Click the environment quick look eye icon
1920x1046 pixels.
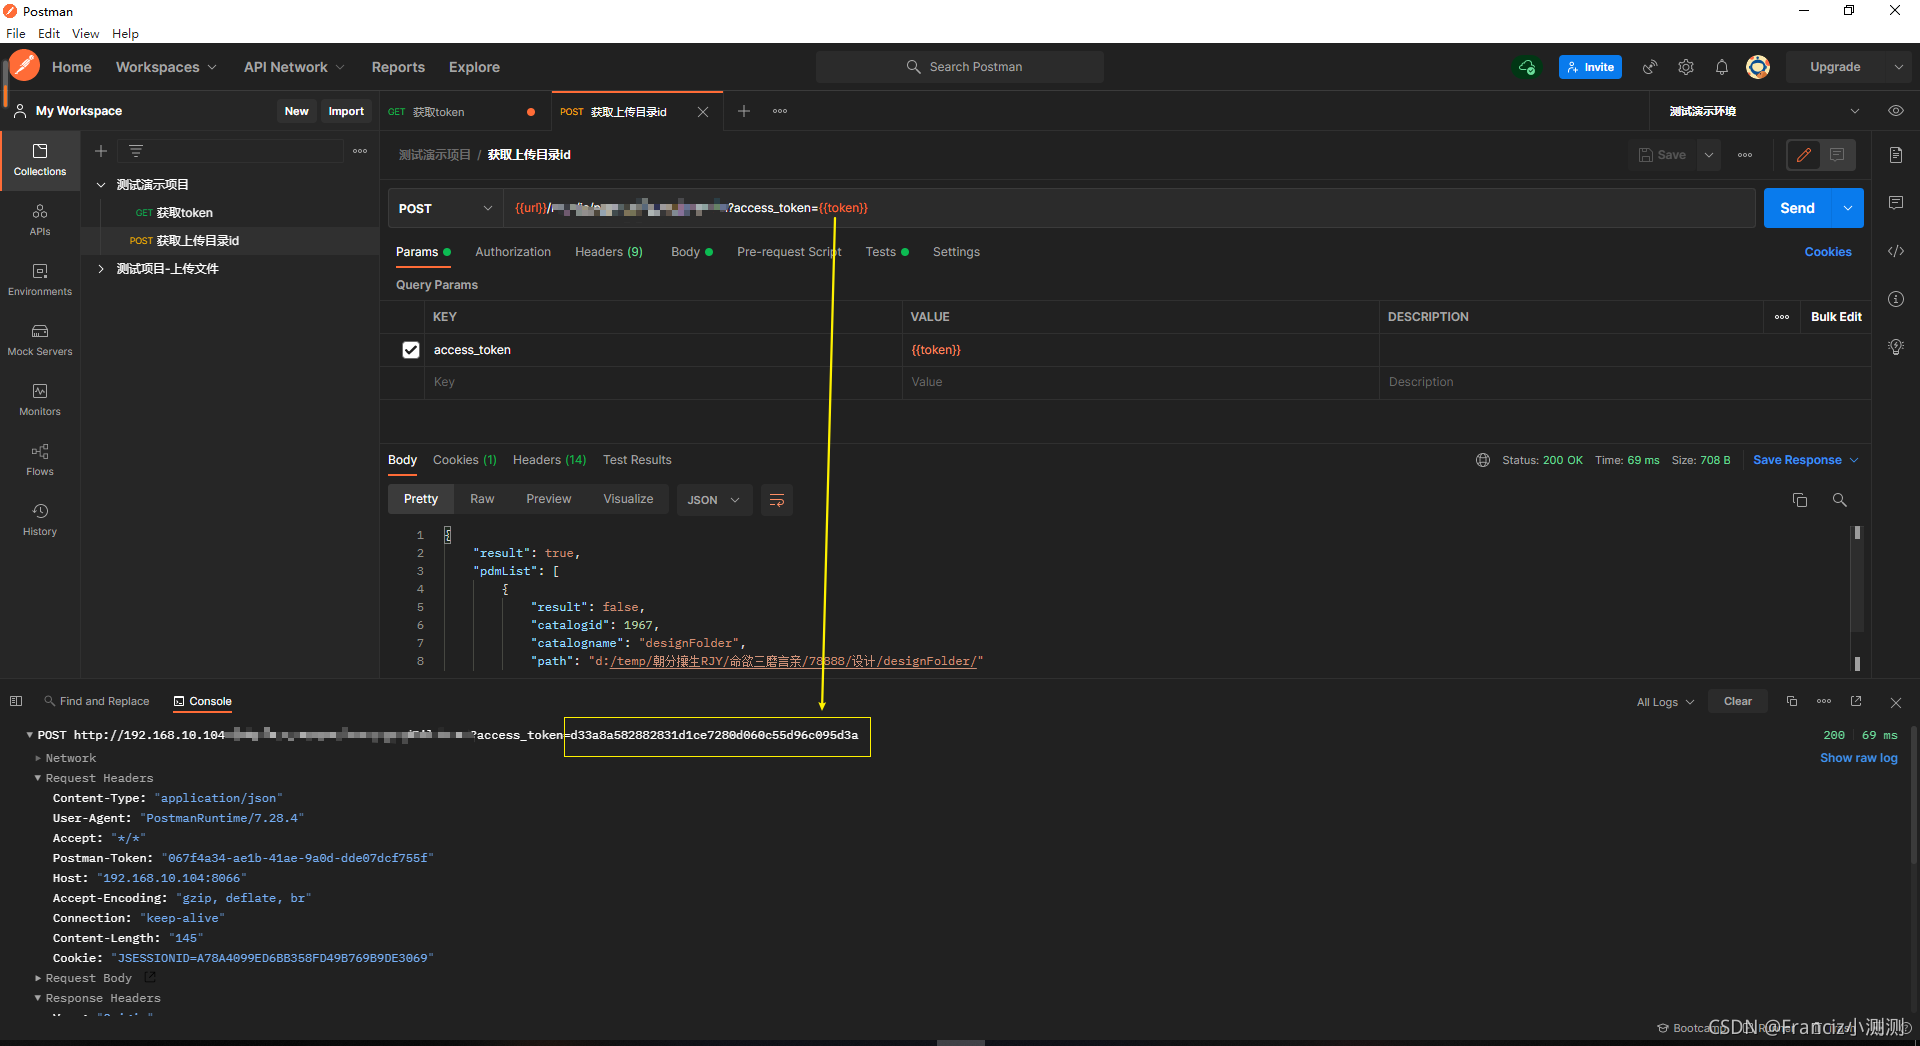pos(1896,111)
